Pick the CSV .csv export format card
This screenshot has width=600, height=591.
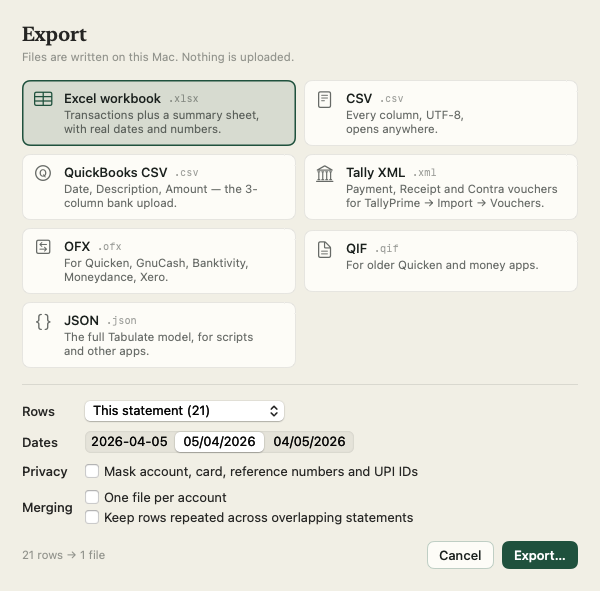pyautogui.click(x=441, y=113)
